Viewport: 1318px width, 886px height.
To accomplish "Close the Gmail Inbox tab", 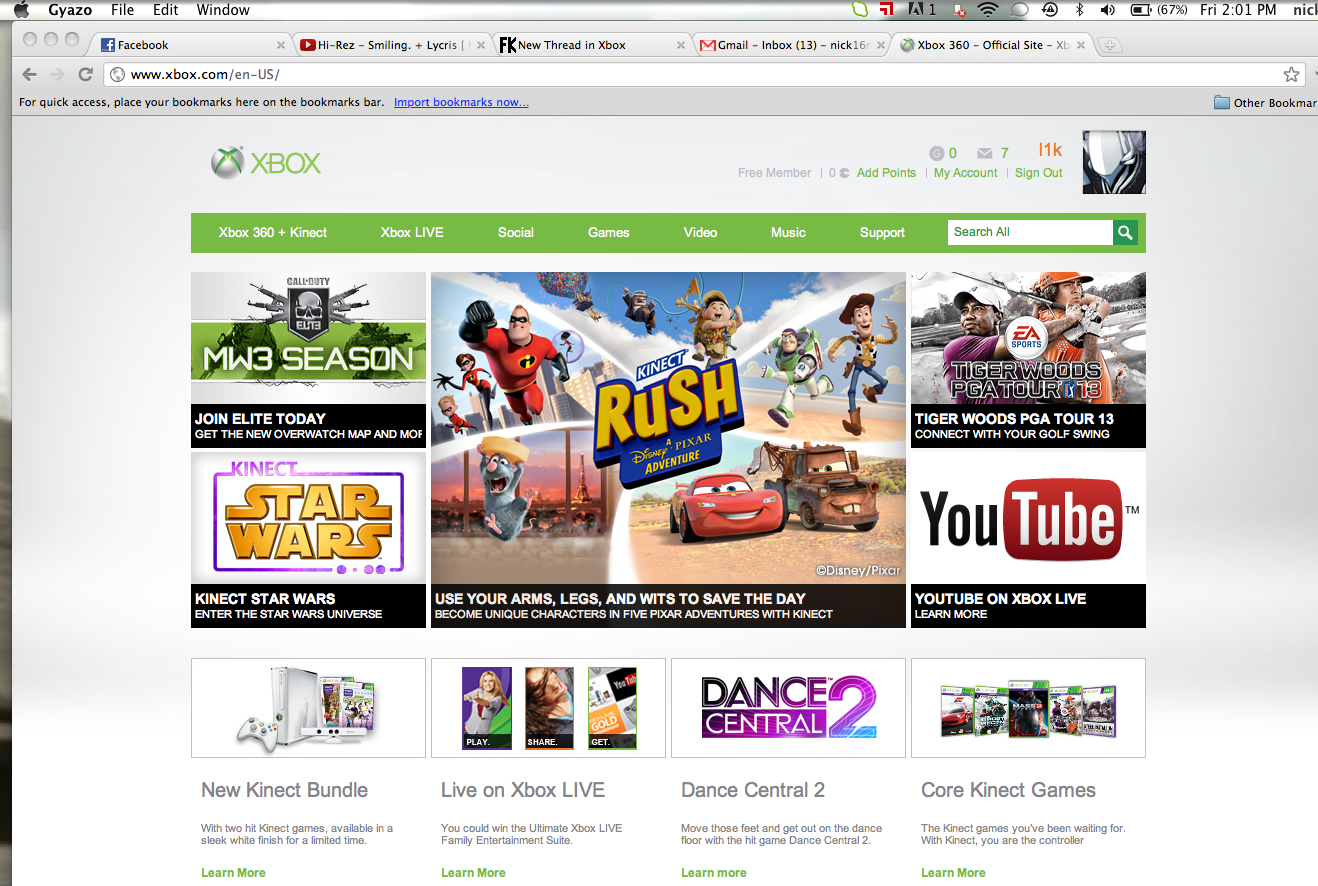I will pos(881,45).
